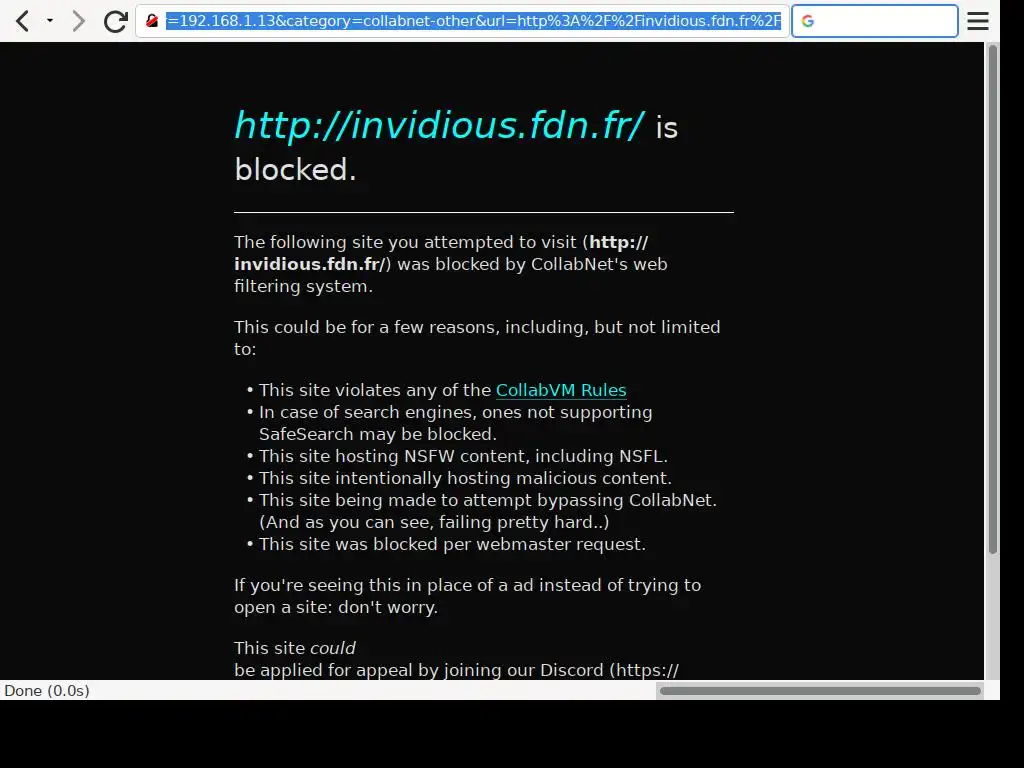Click the Google search engine icon

(808, 21)
